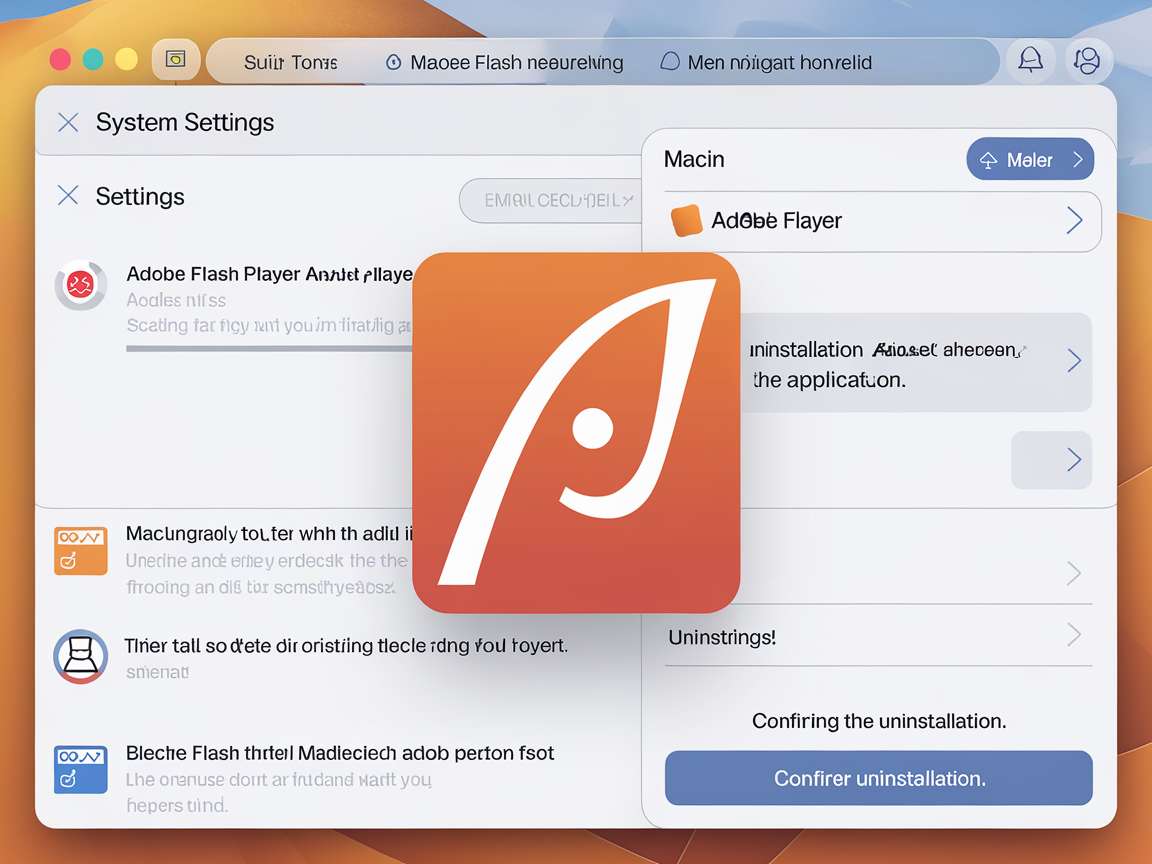Click the progress bar under Adobe Flash Player
This screenshot has height=864, width=1152.
pyautogui.click(x=270, y=348)
